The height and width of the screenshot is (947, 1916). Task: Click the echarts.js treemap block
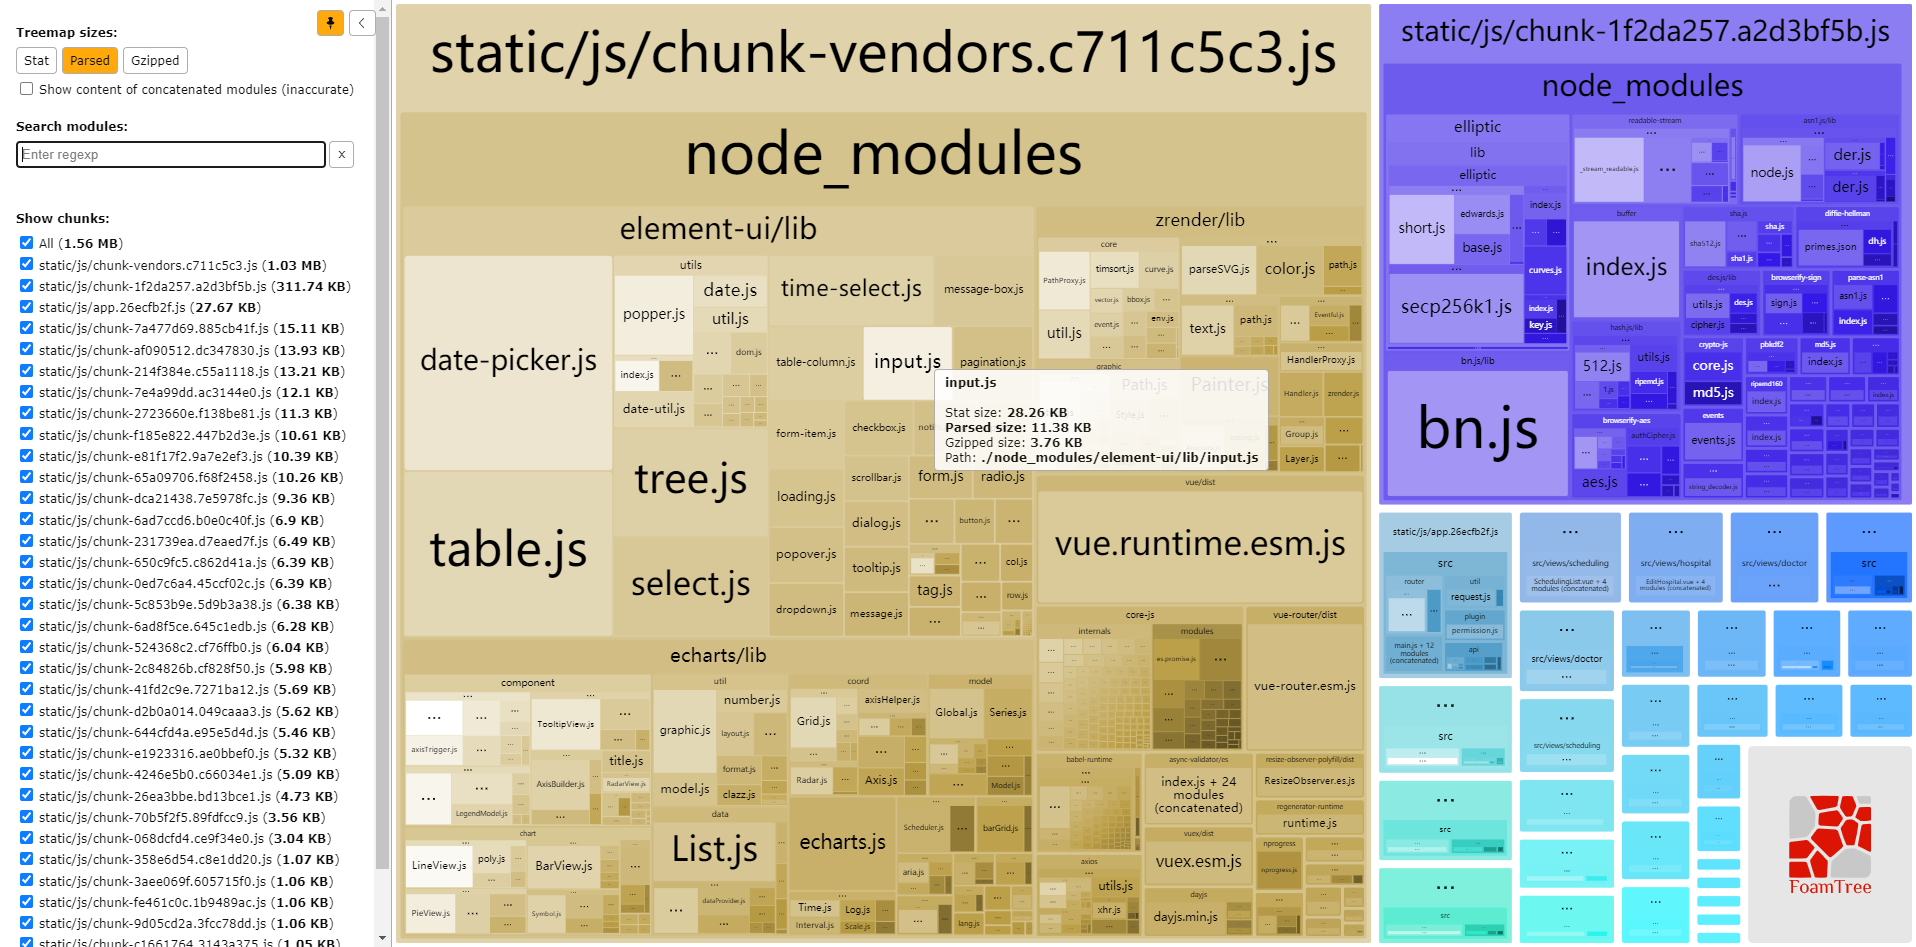pos(842,843)
